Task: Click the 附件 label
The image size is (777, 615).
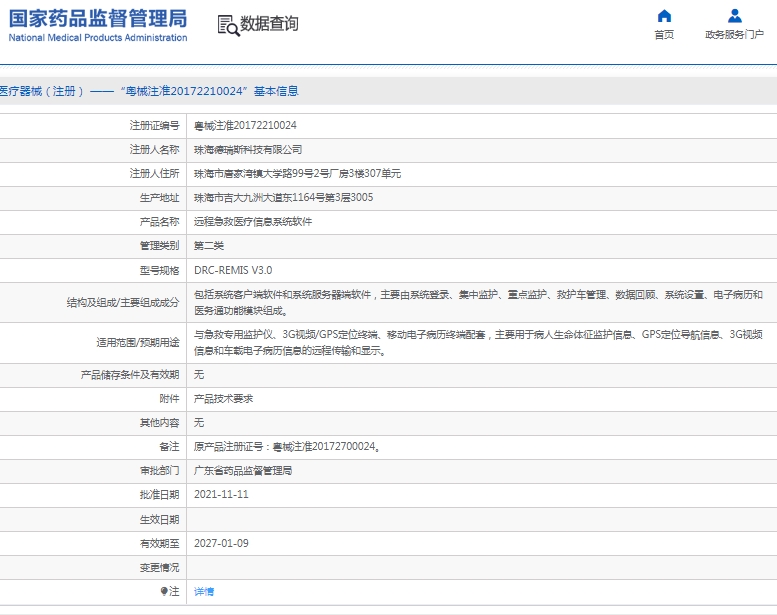Action: coord(169,398)
